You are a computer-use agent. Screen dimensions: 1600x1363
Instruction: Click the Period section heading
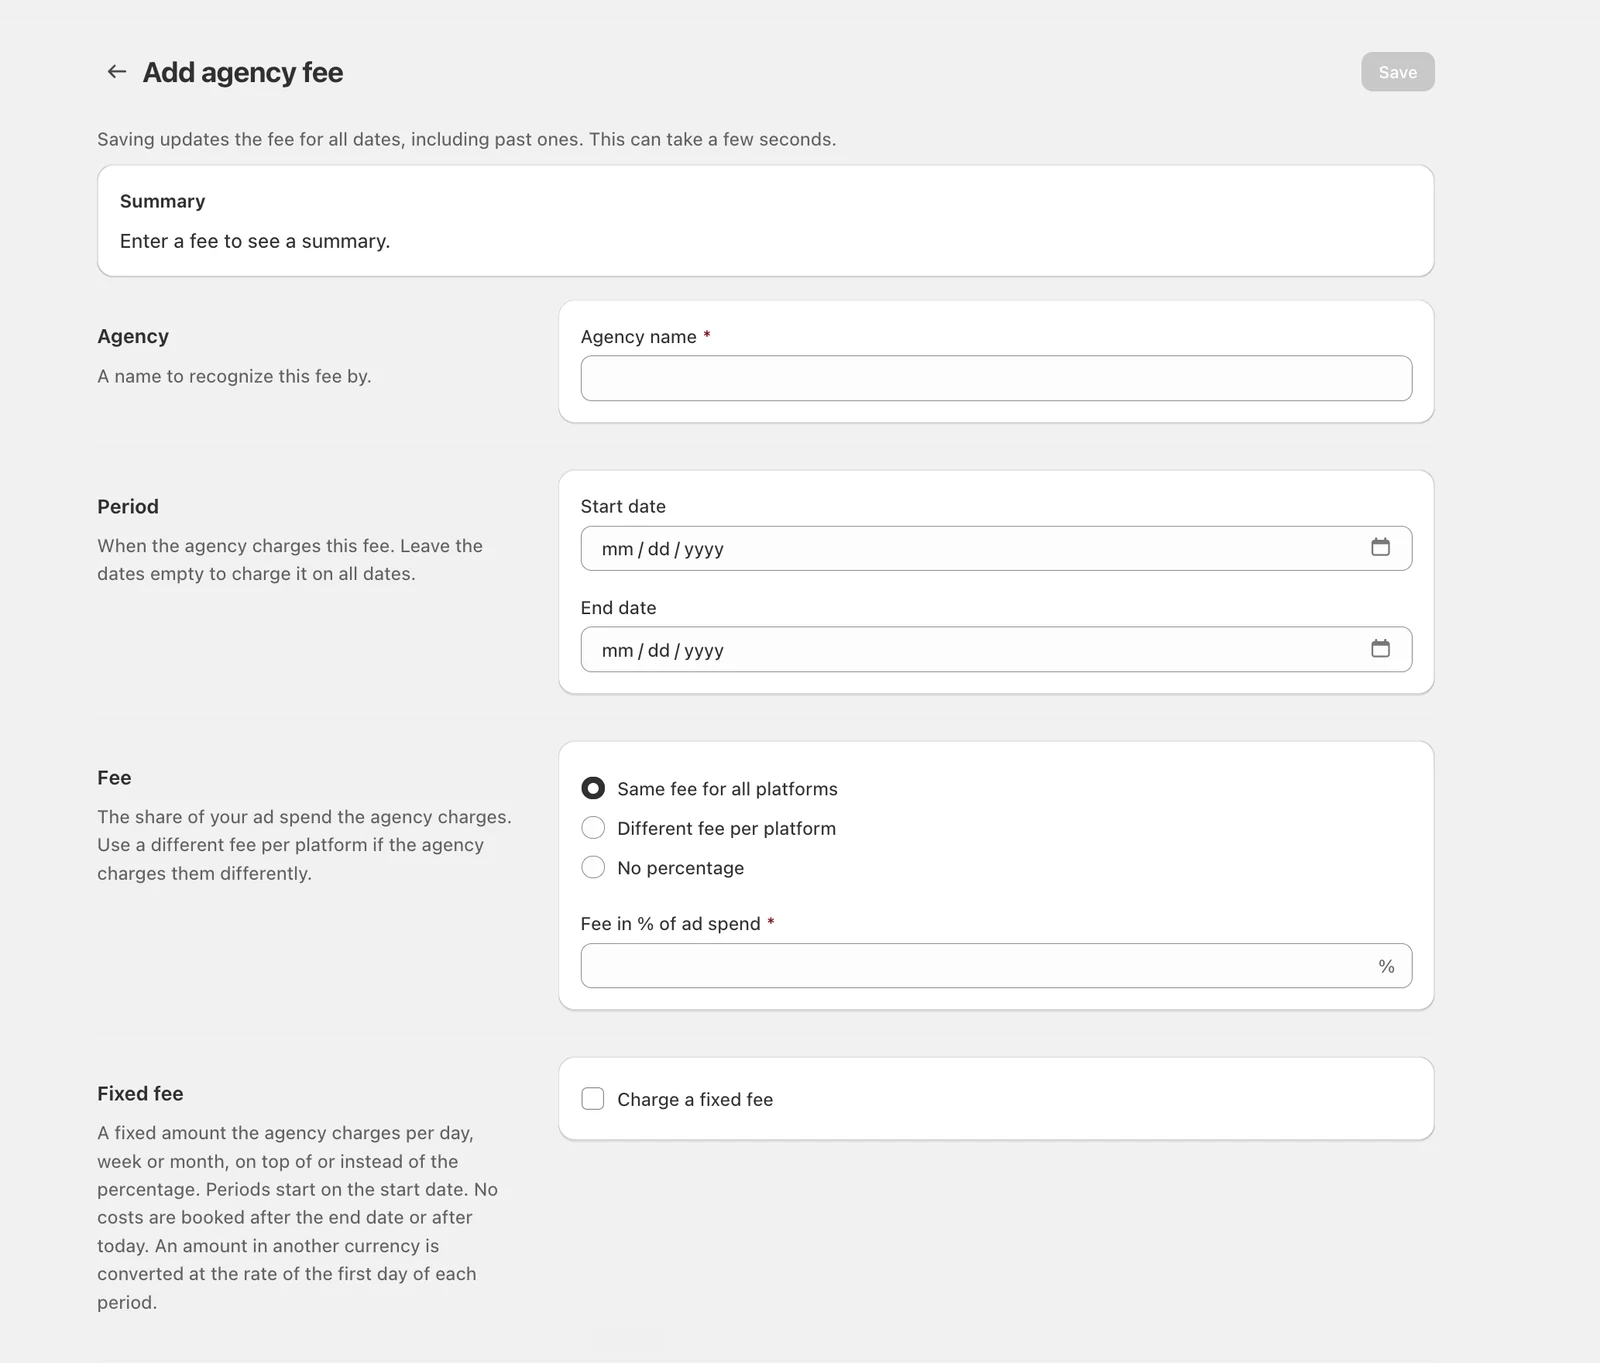[x=128, y=506]
